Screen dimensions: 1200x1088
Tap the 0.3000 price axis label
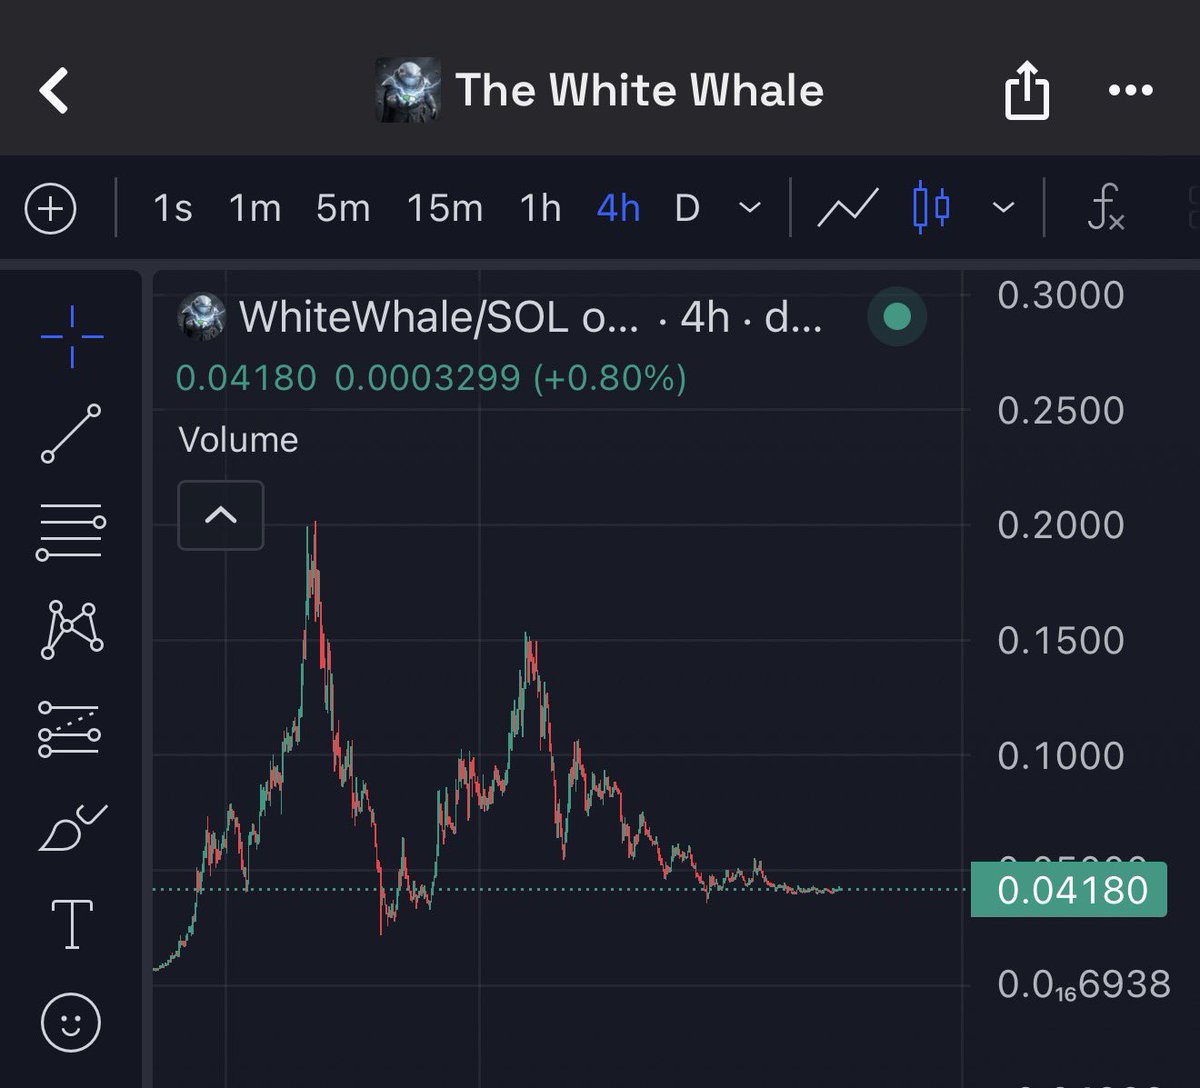click(x=1061, y=295)
